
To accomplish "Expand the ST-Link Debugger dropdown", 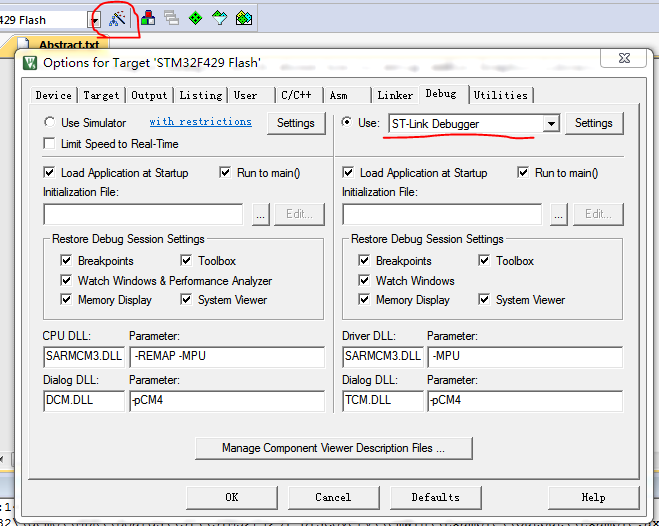I will pos(551,124).
